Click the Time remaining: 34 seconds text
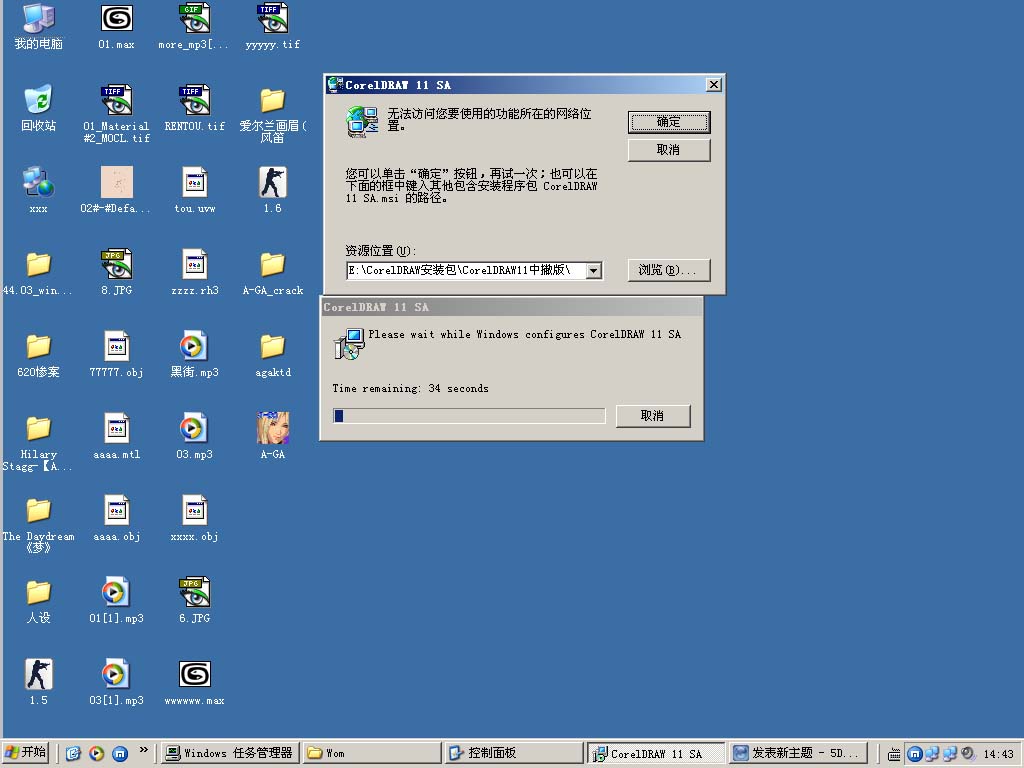This screenshot has height=768, width=1024. (x=410, y=389)
